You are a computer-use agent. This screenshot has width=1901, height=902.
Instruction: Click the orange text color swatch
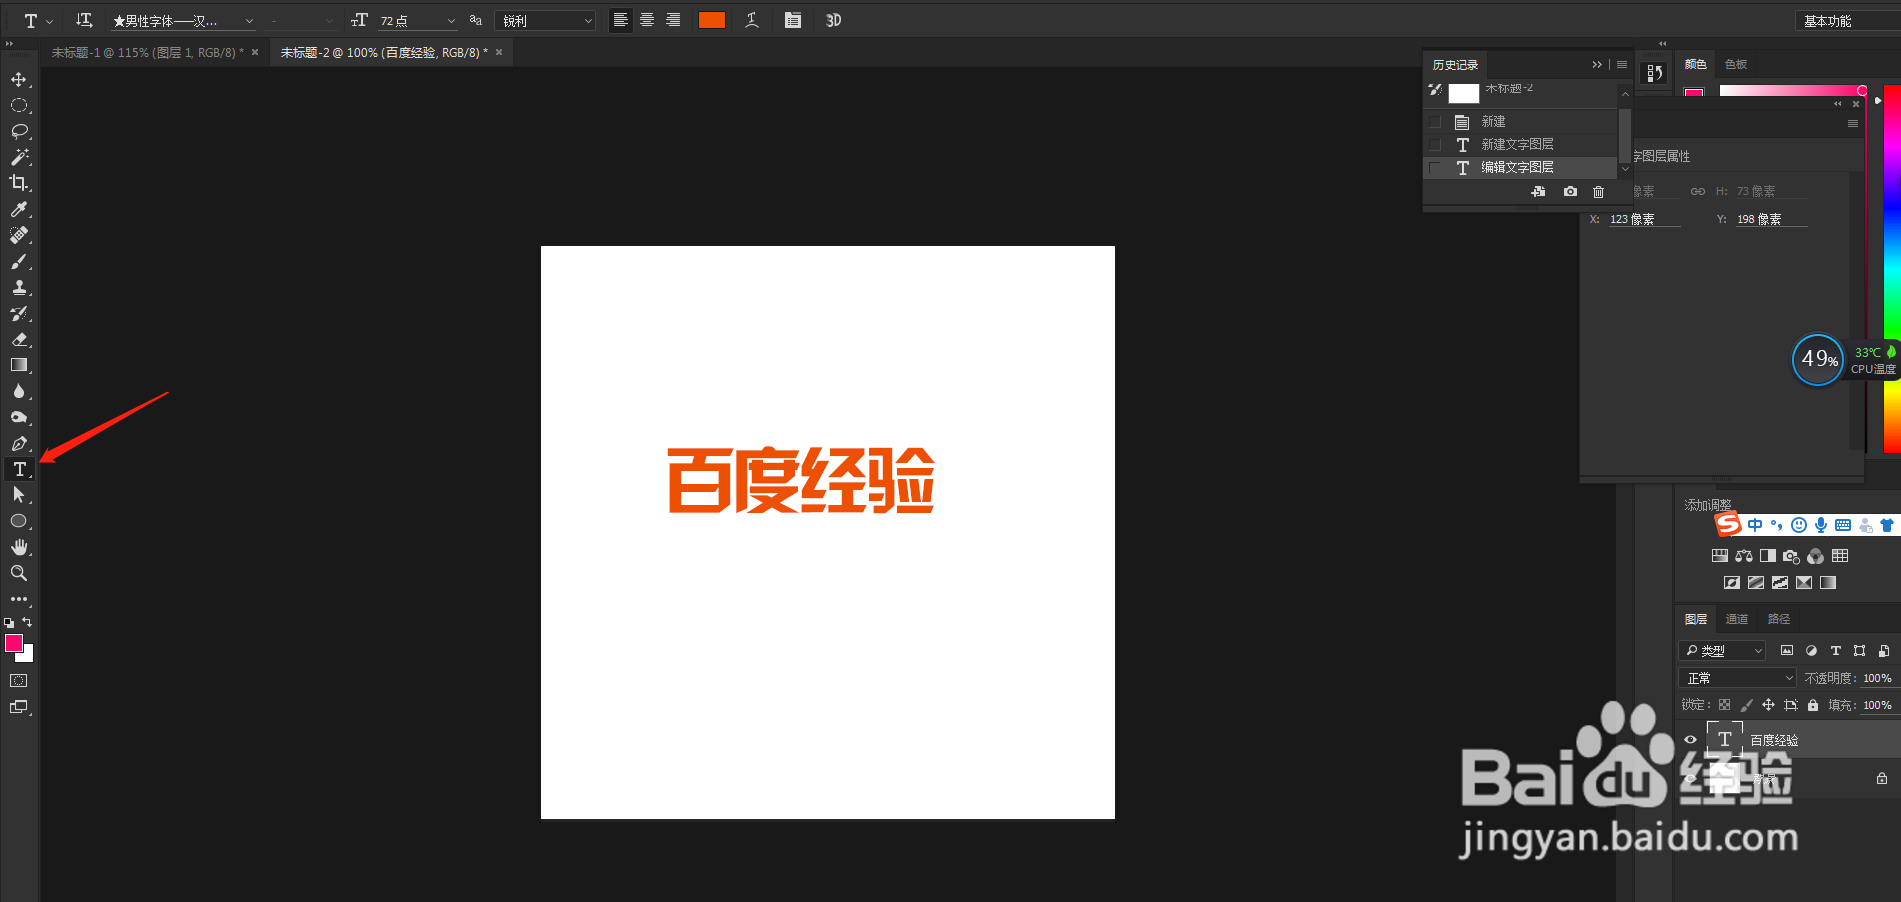coord(712,20)
